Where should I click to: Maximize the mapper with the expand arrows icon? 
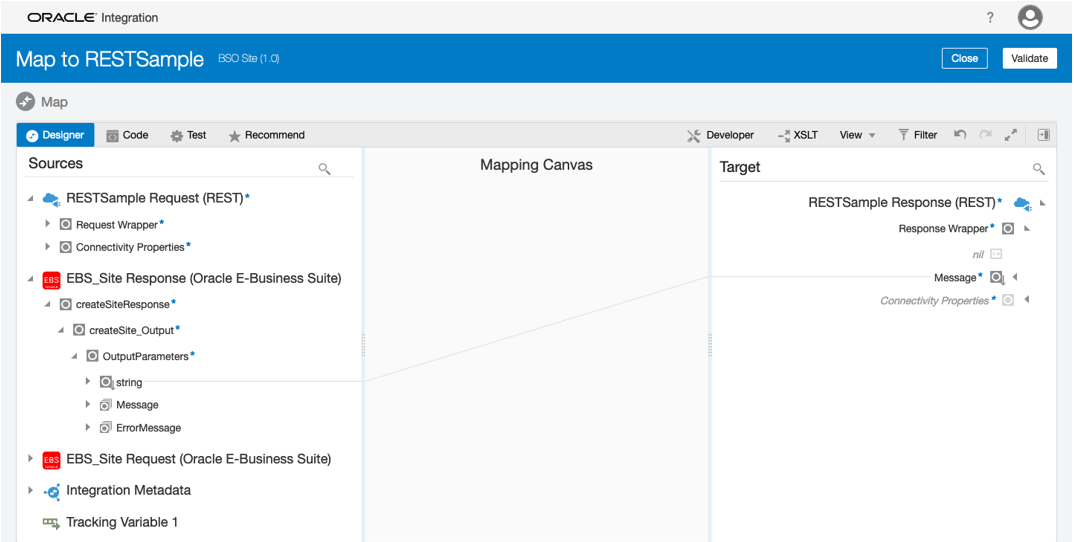coord(1010,135)
